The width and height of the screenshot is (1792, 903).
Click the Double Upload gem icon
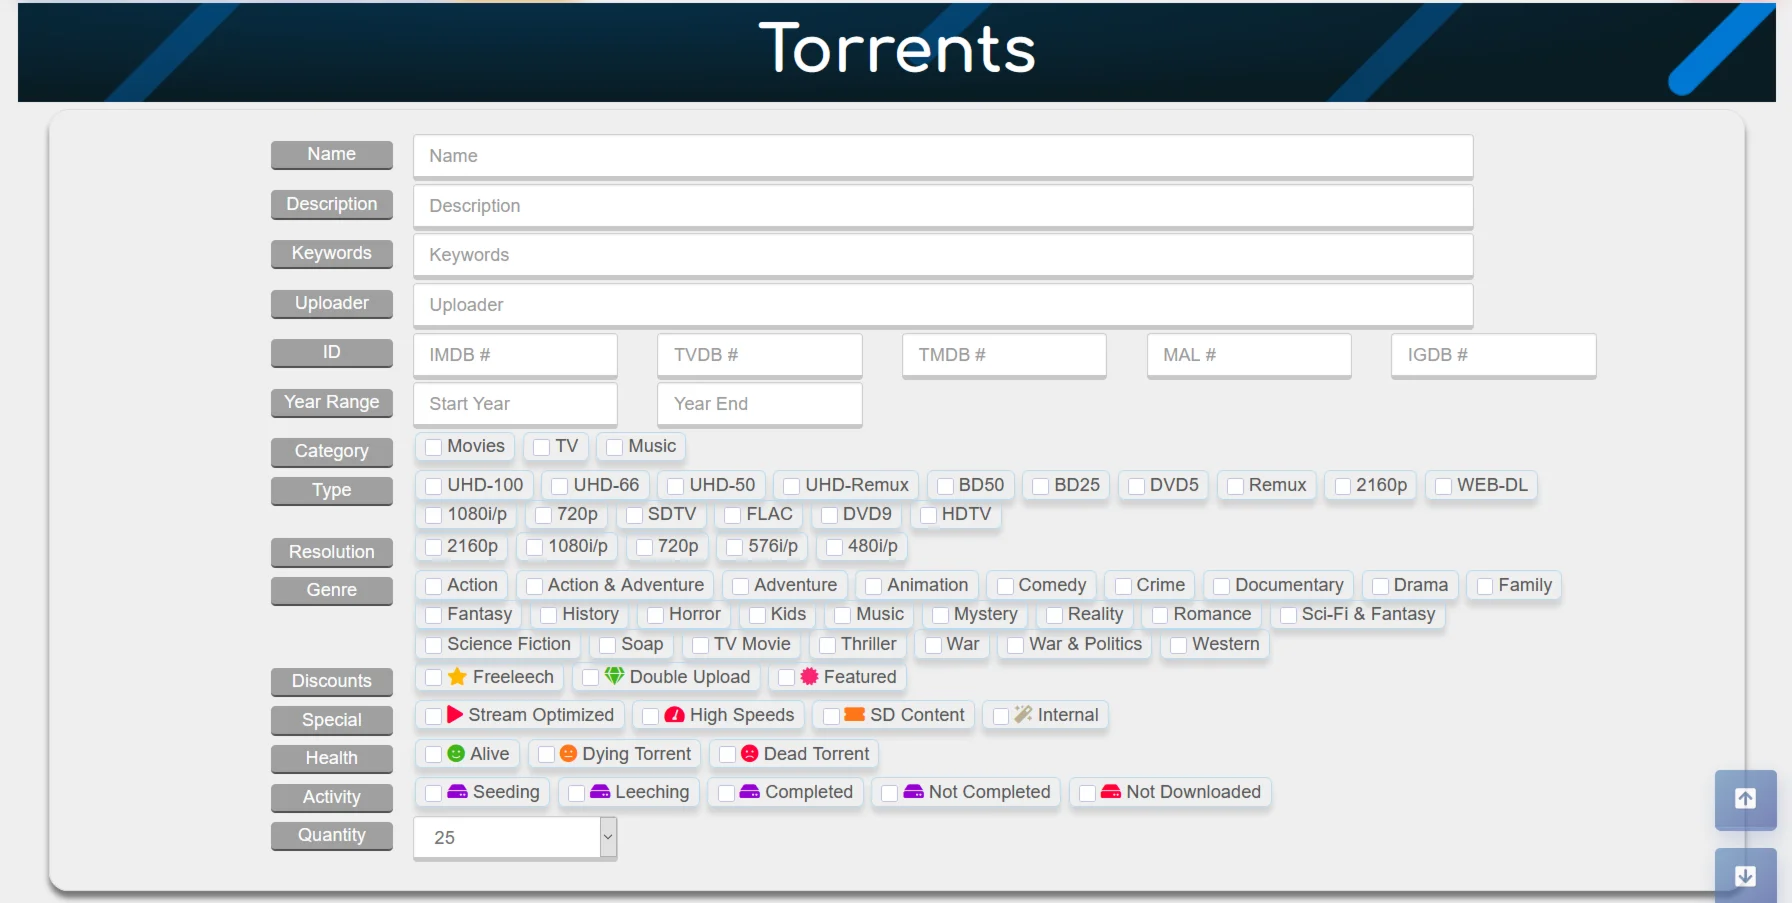point(614,677)
